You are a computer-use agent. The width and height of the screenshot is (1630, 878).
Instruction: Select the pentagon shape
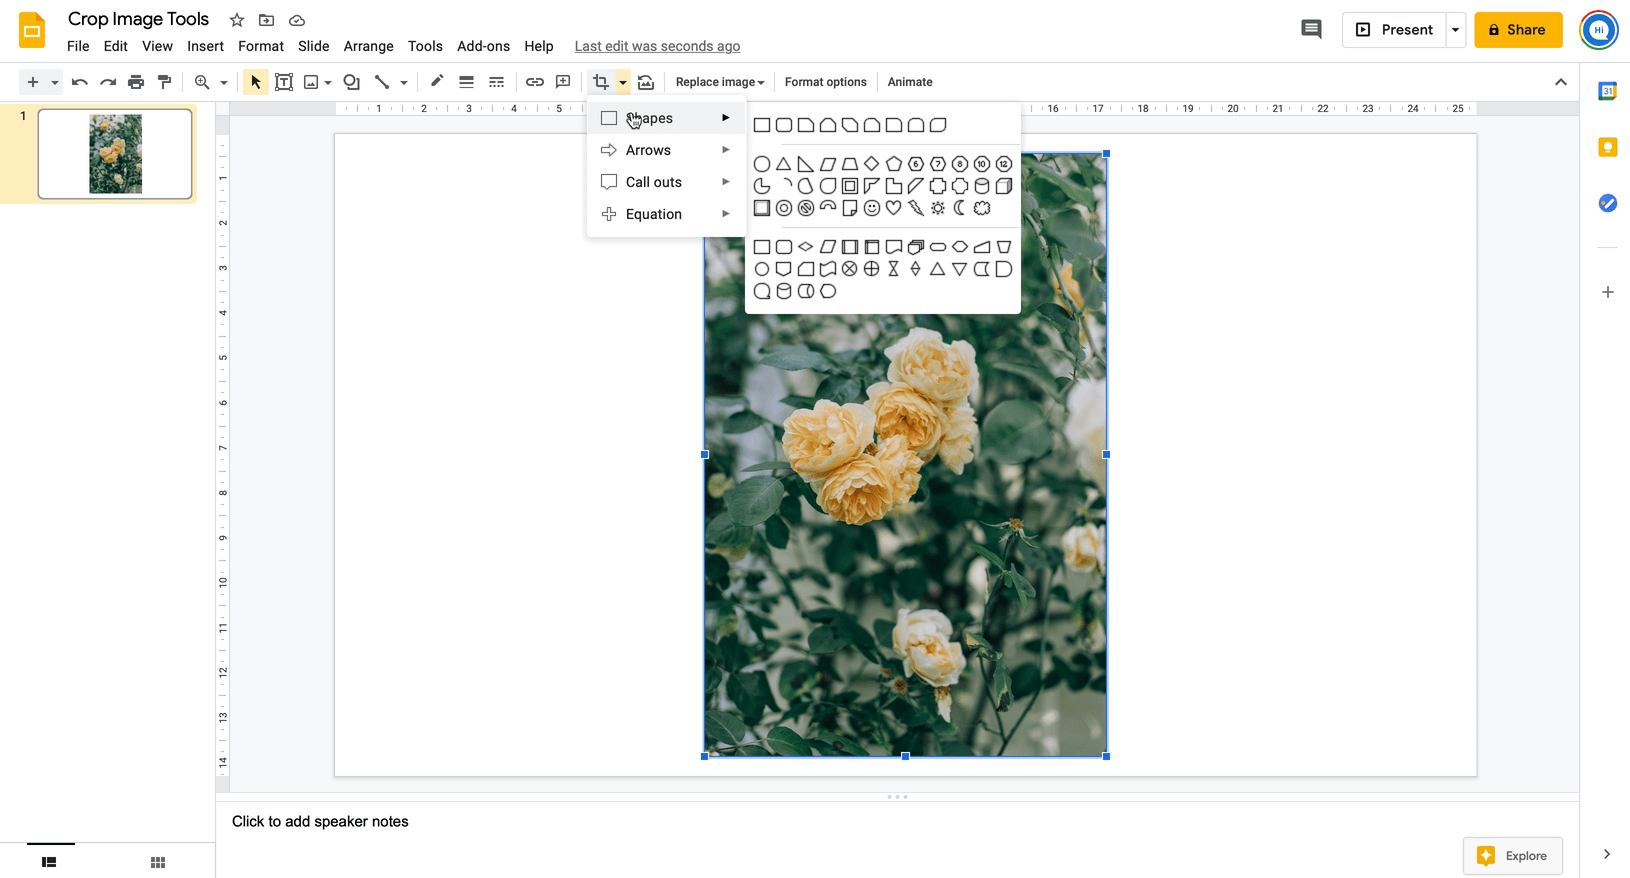coord(894,164)
